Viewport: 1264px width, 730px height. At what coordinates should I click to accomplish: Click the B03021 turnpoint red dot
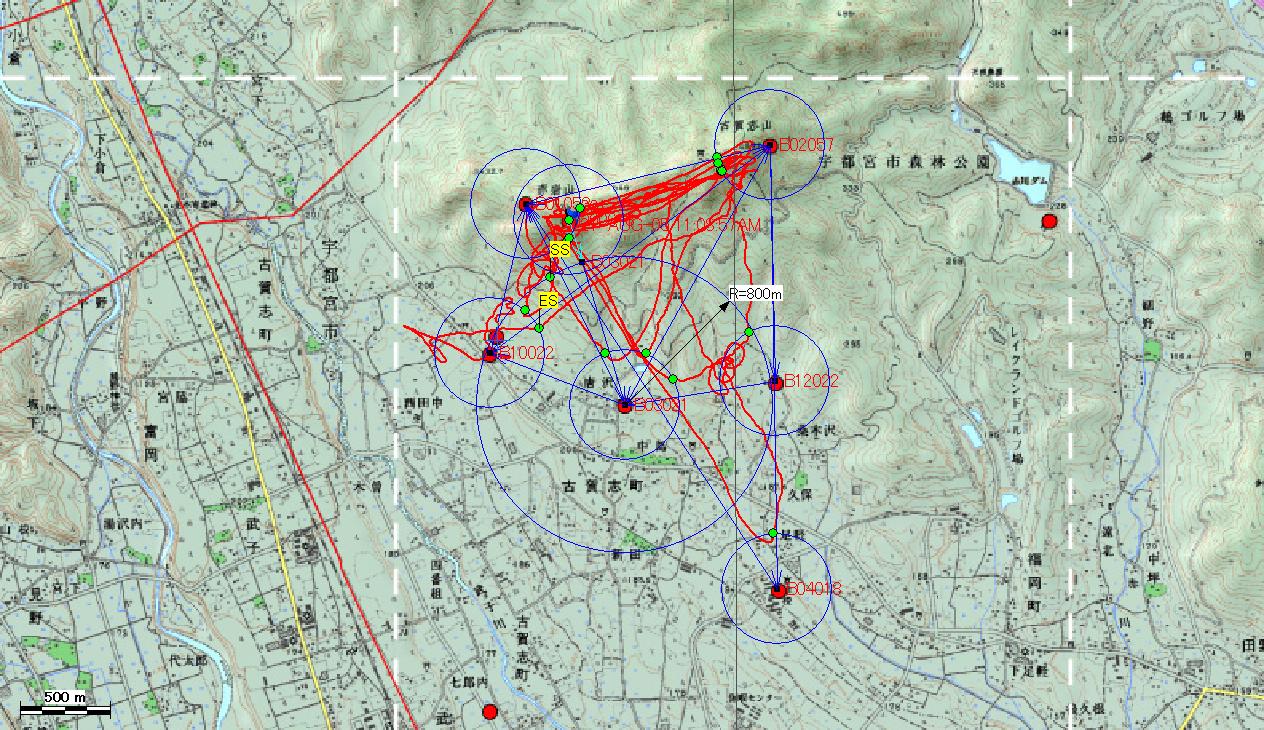pos(625,406)
